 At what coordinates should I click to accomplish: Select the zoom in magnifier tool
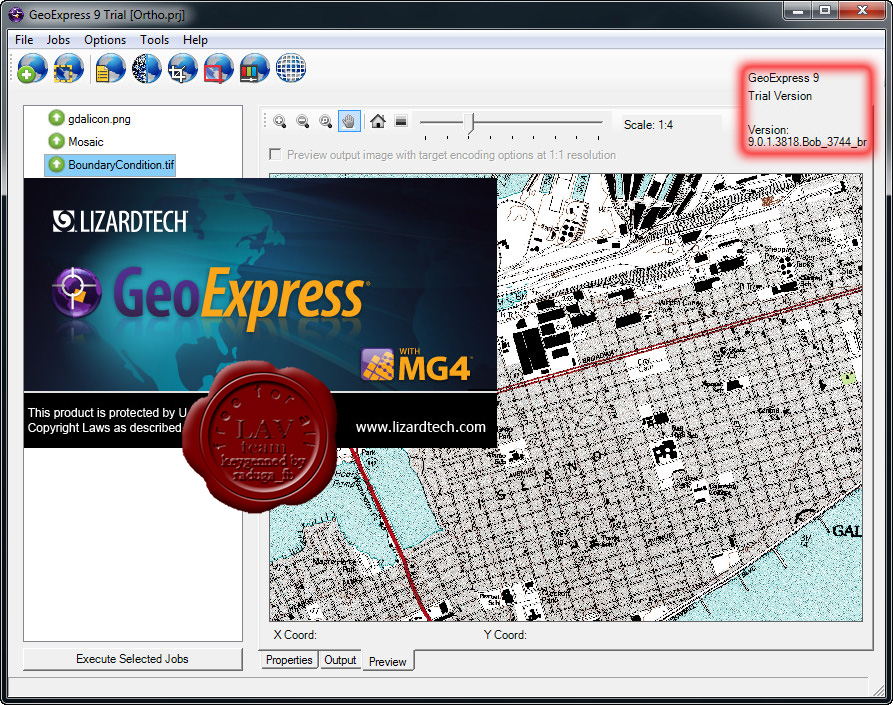tap(280, 121)
